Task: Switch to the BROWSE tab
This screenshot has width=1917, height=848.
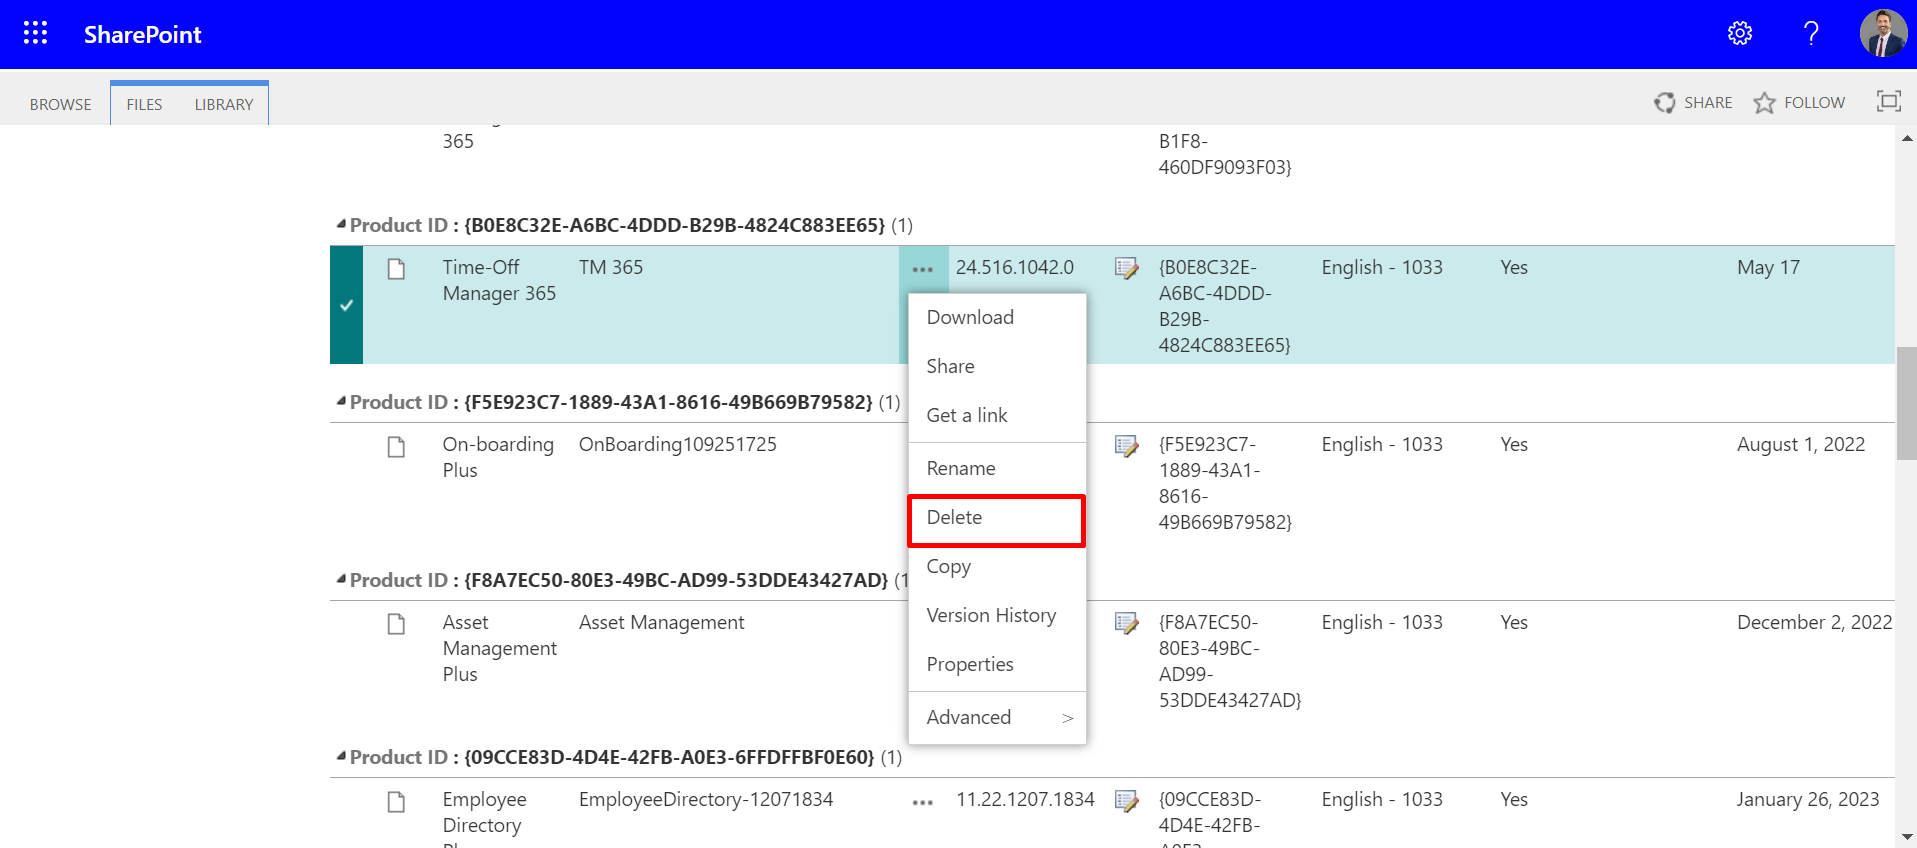Action: [60, 104]
